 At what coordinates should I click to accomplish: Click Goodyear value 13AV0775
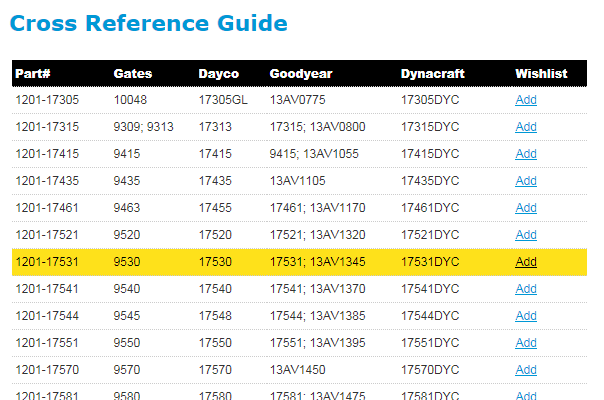click(x=297, y=100)
